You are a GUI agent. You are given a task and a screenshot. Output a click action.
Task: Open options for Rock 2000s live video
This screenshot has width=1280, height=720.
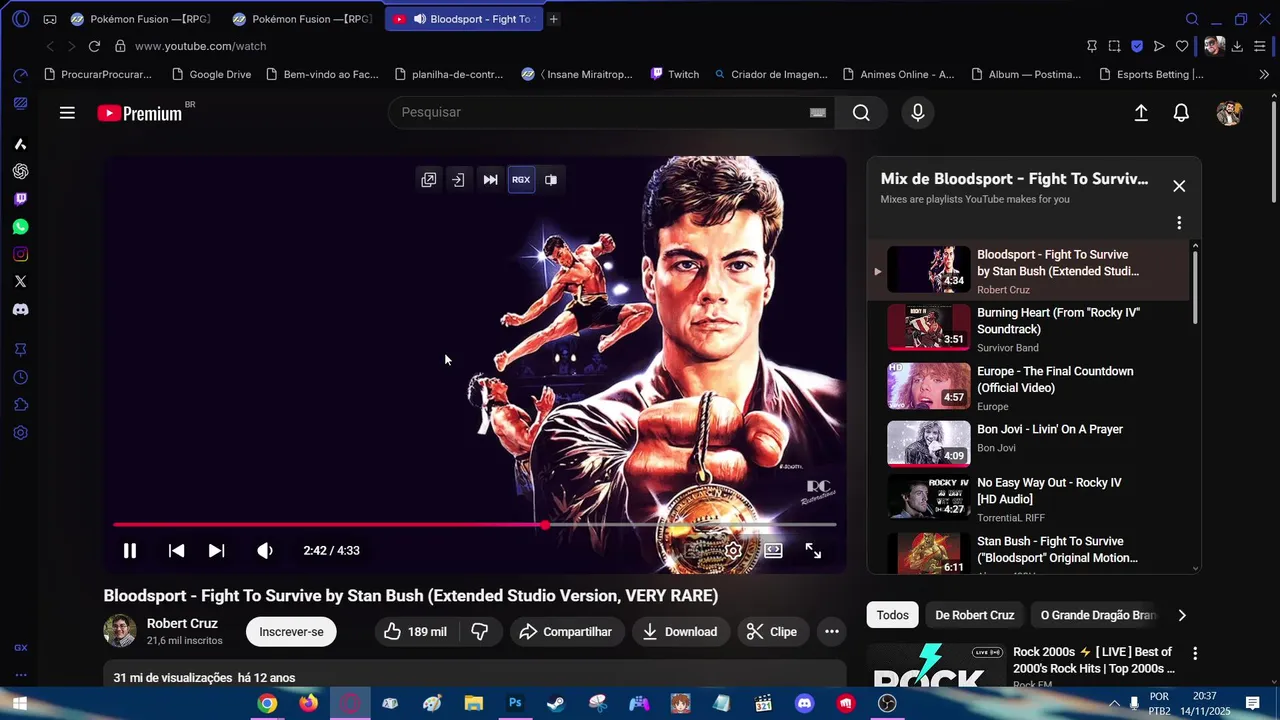[x=1194, y=653]
